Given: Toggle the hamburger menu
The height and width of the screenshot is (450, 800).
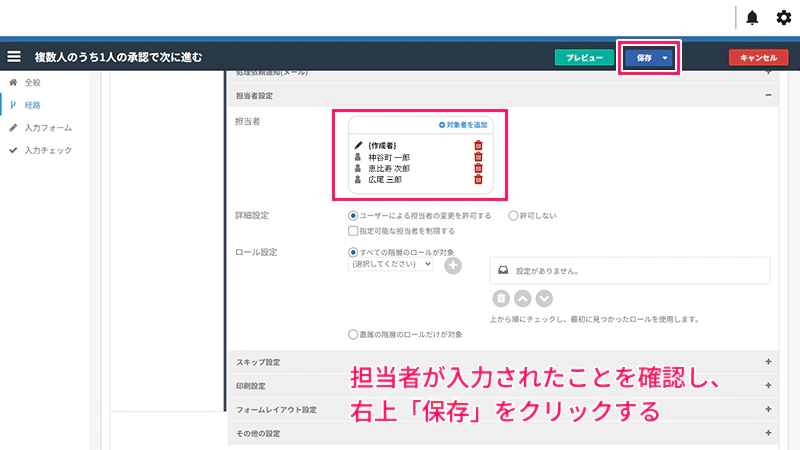Looking at the screenshot, I should click(x=14, y=57).
